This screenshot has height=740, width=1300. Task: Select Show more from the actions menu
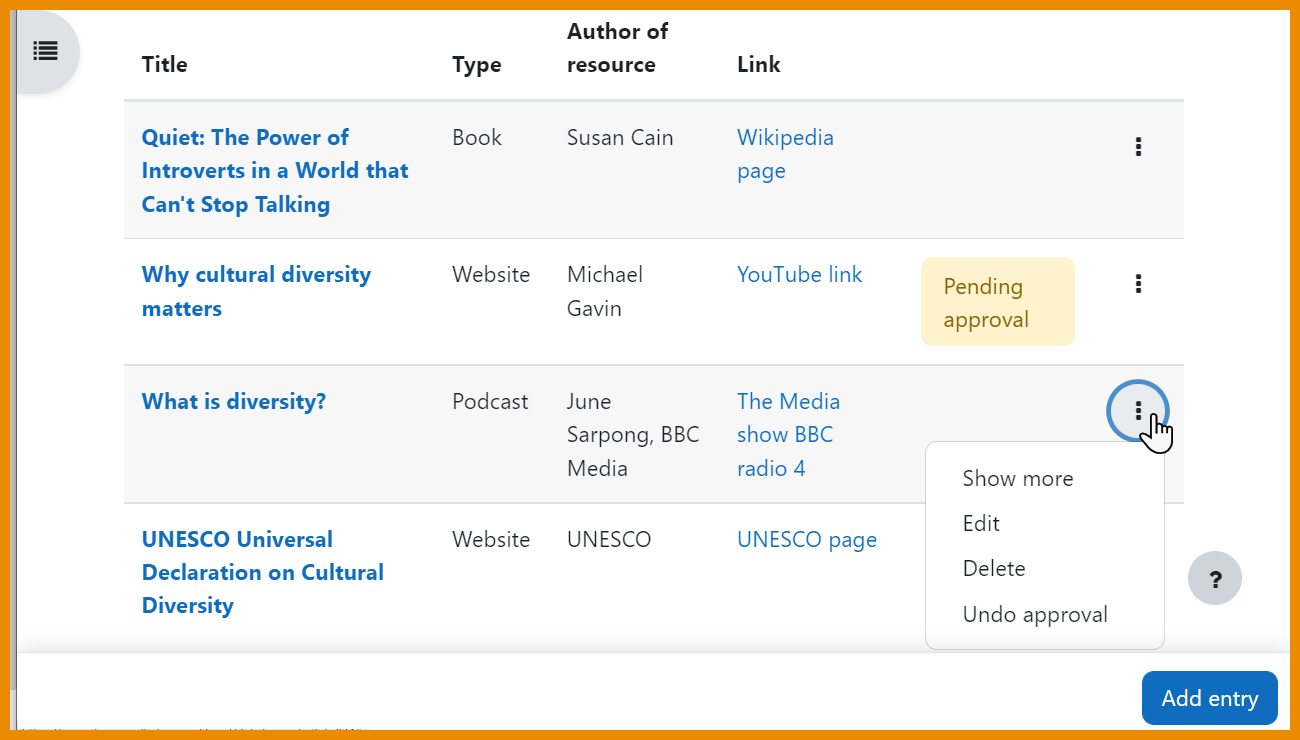(x=1017, y=479)
